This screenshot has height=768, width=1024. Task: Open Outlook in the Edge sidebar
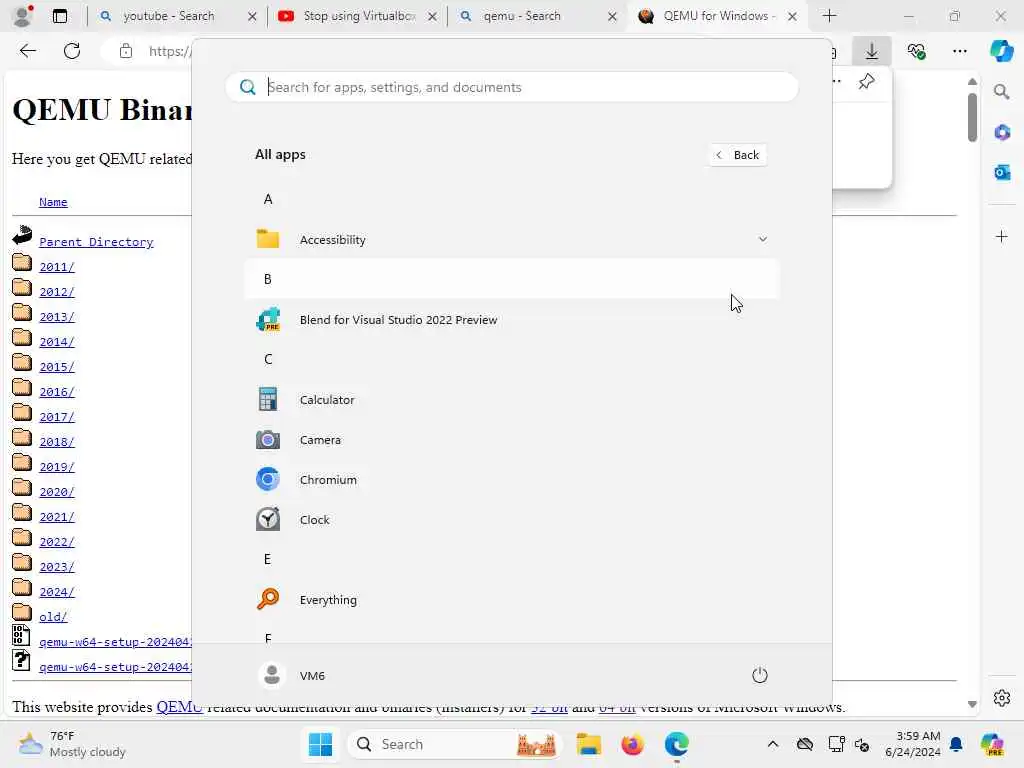coord(1002,172)
